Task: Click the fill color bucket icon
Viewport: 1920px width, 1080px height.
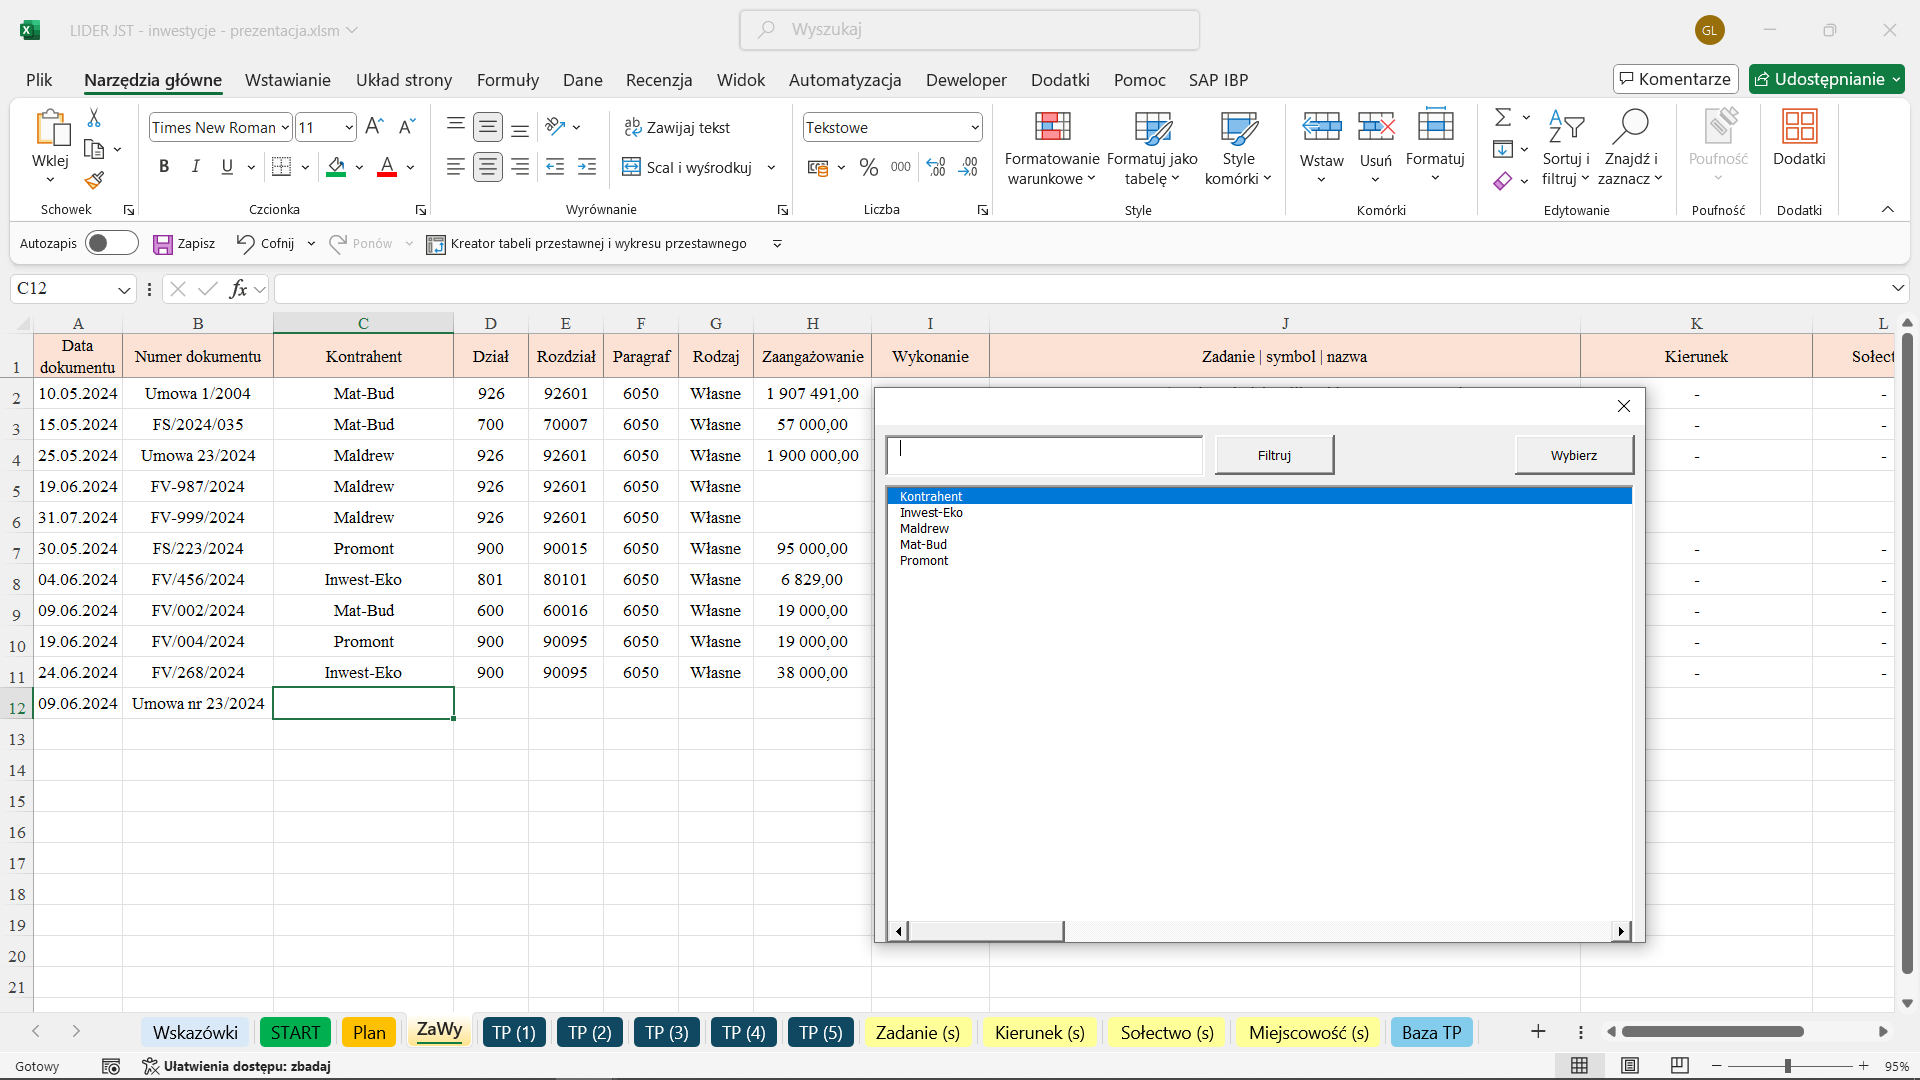Action: click(x=337, y=167)
